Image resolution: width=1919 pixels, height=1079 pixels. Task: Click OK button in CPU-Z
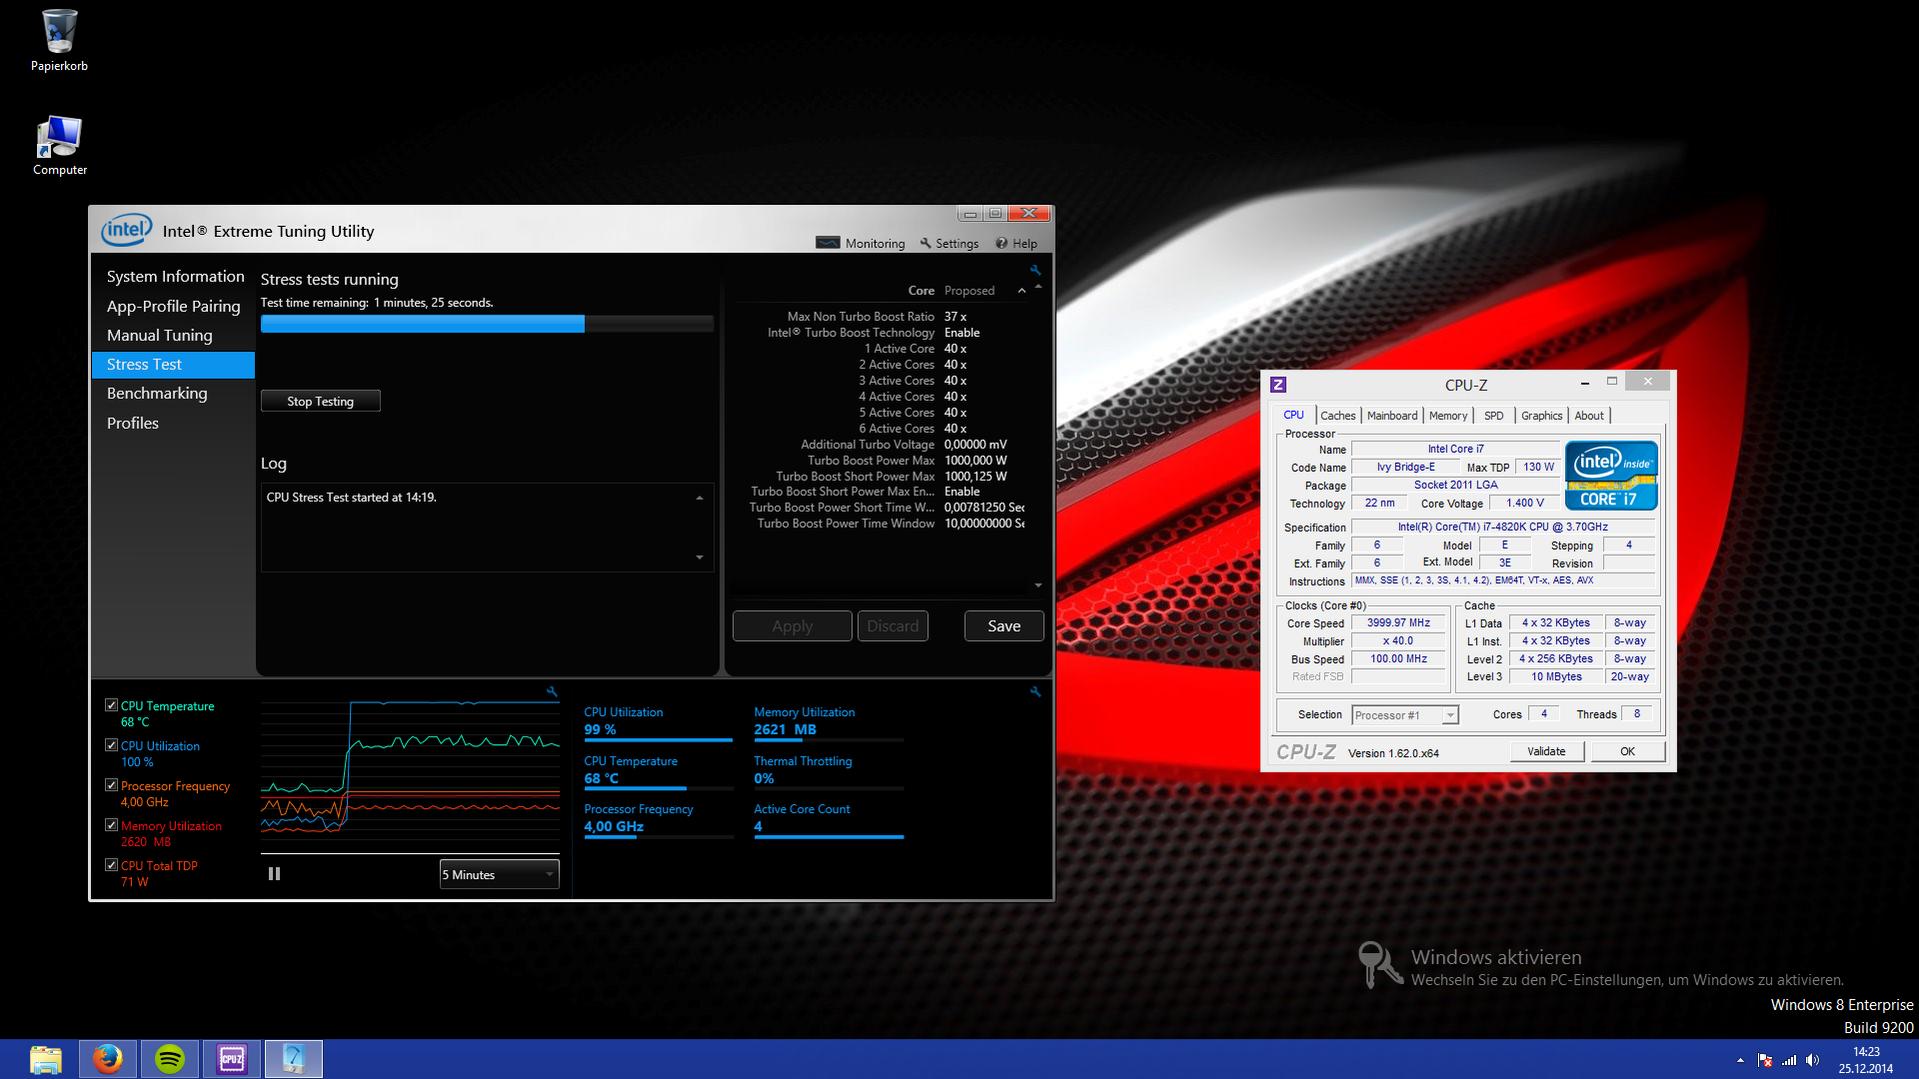point(1627,752)
